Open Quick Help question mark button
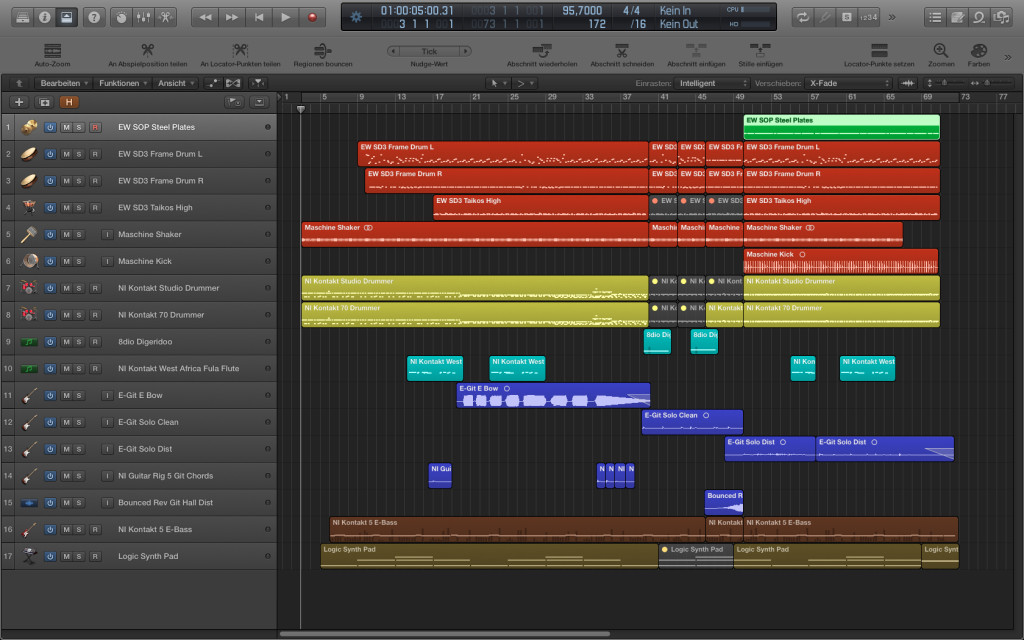Viewport: 1024px width, 640px height. (94, 17)
